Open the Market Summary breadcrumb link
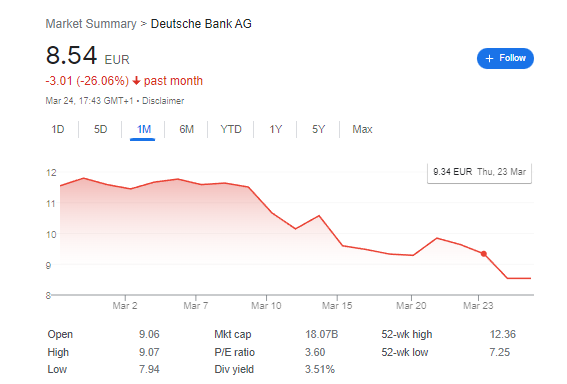The height and width of the screenshot is (384, 567). tap(91, 24)
